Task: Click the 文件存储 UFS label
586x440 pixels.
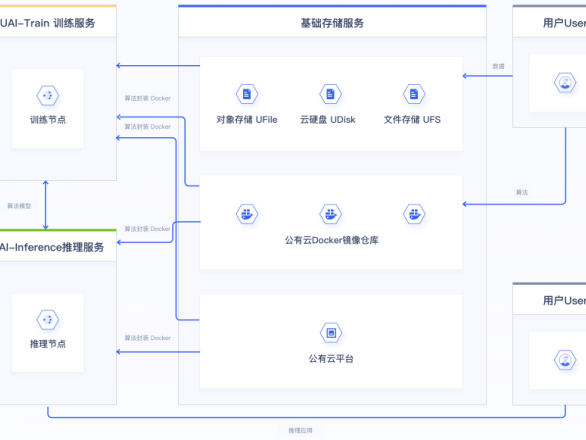Action: click(x=412, y=120)
